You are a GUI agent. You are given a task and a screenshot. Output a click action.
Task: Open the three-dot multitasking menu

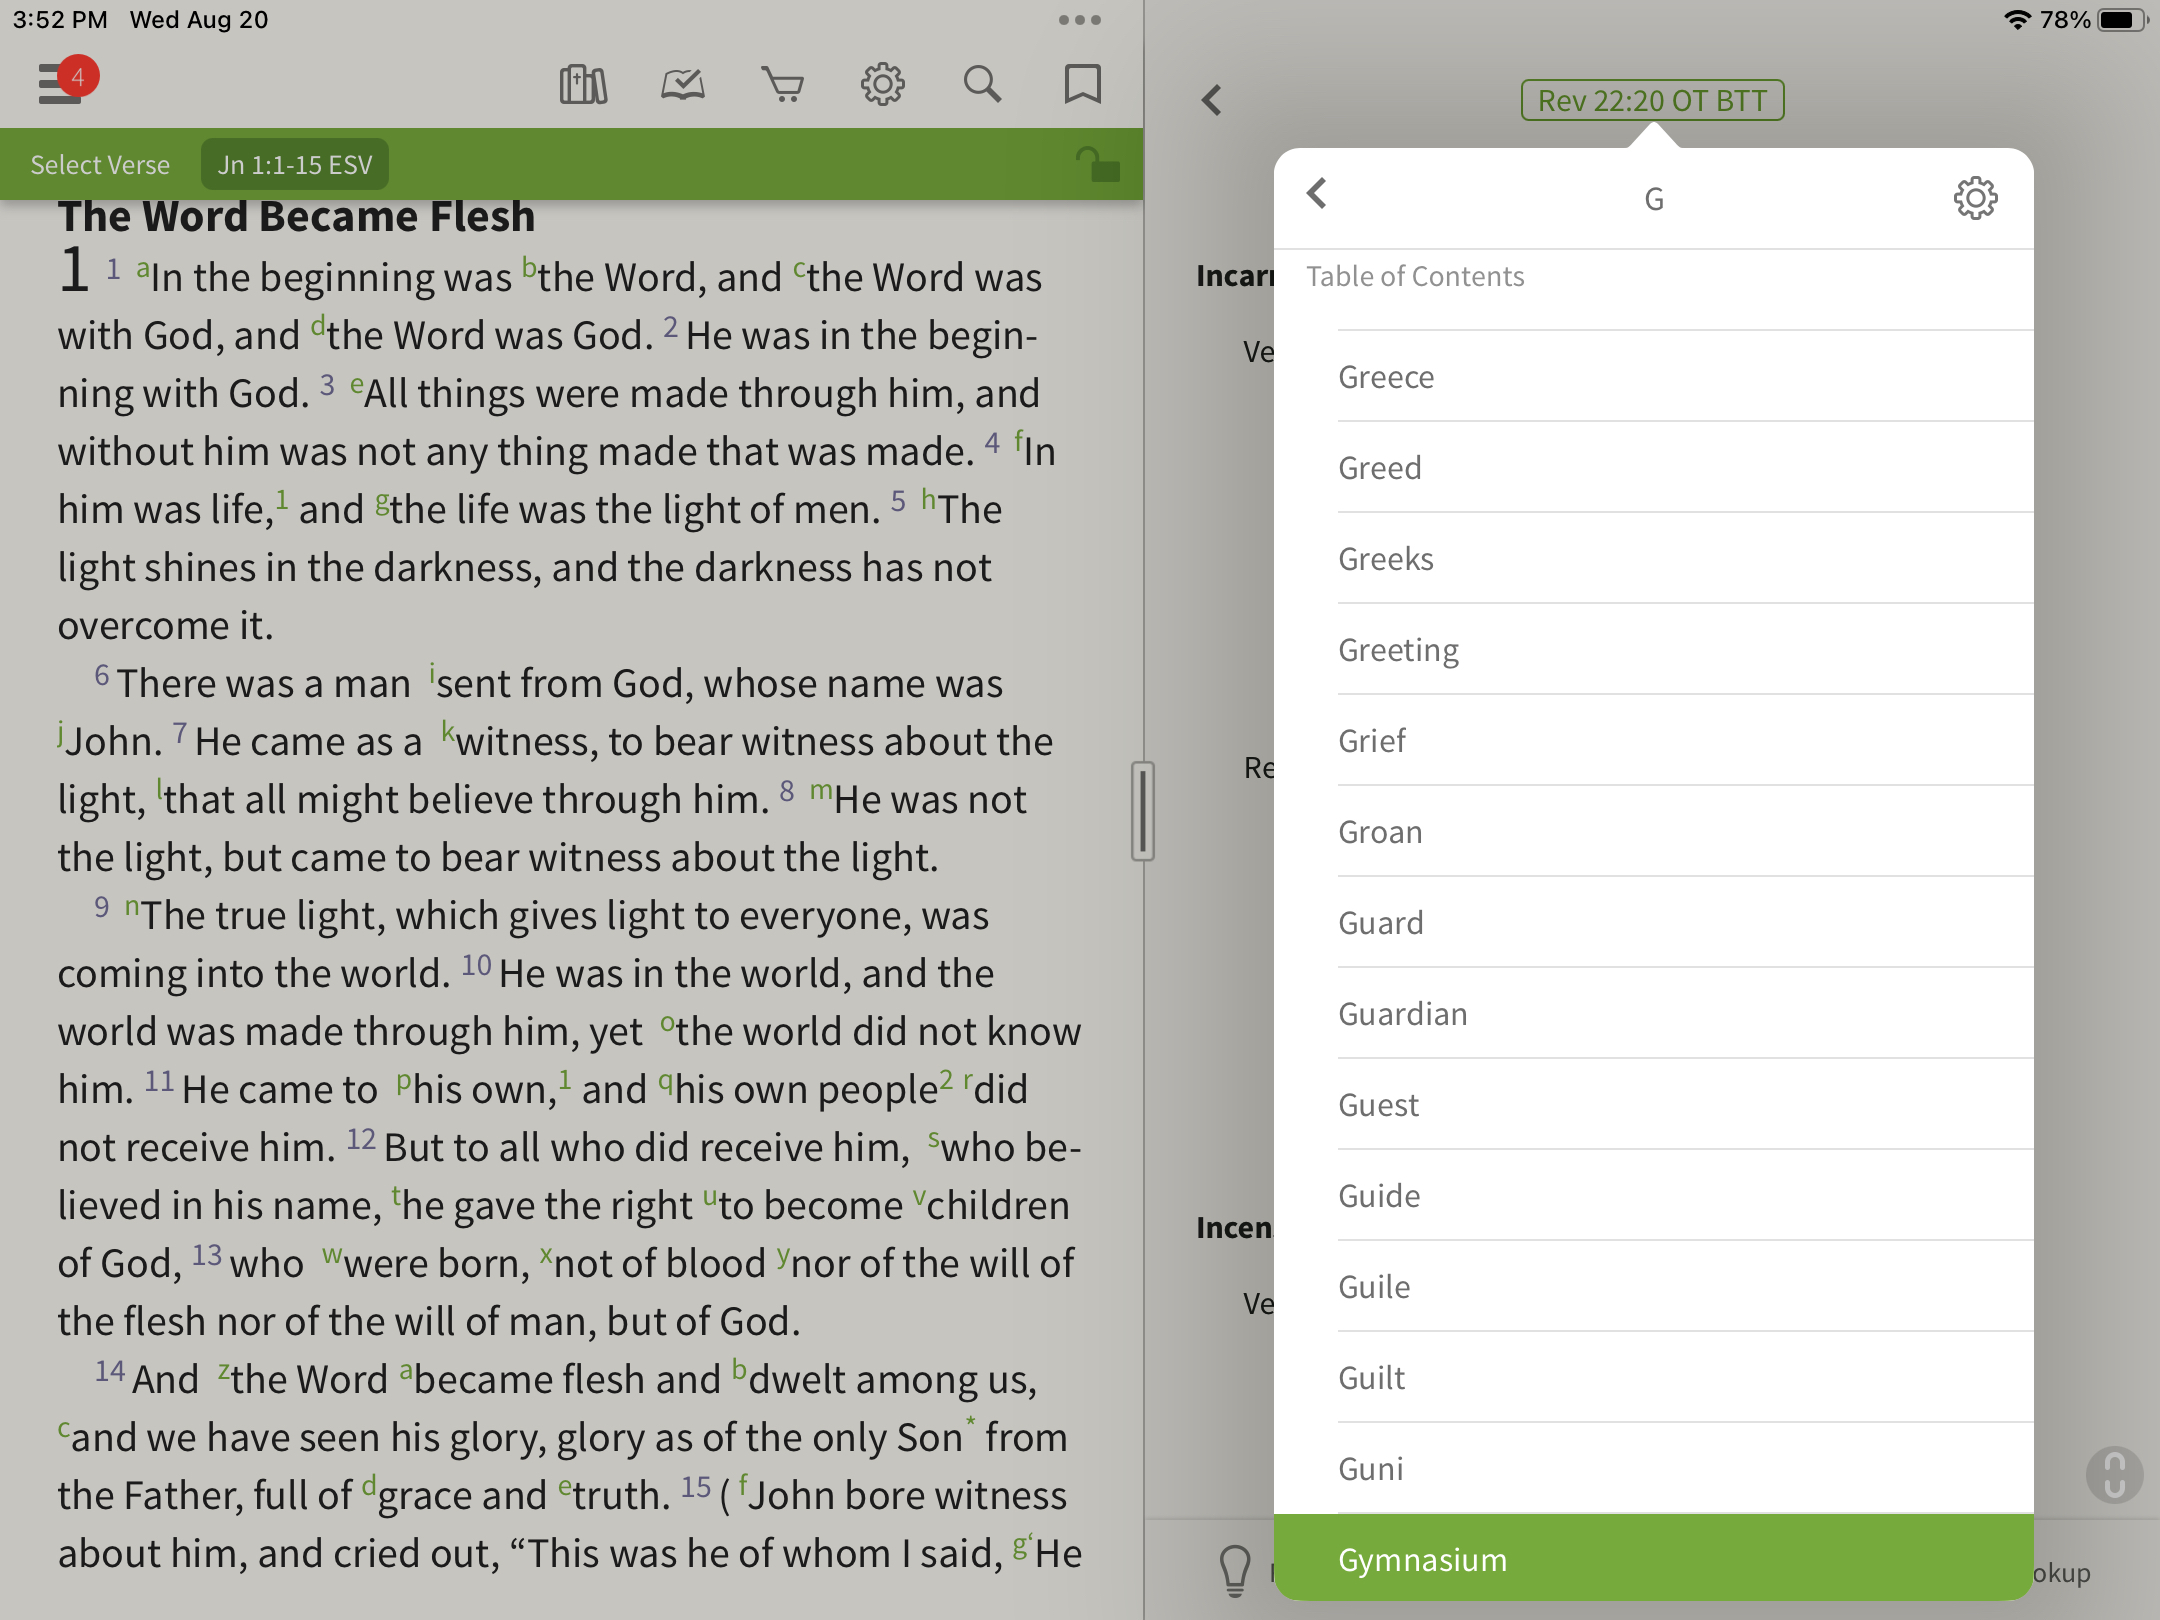1079,20
